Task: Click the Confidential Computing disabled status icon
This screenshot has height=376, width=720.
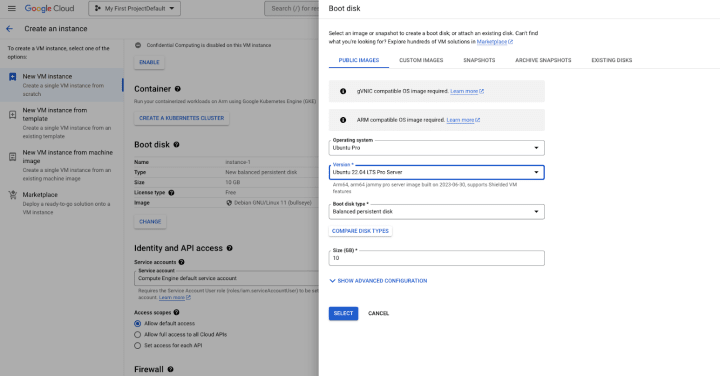Action: pyautogui.click(x=138, y=45)
